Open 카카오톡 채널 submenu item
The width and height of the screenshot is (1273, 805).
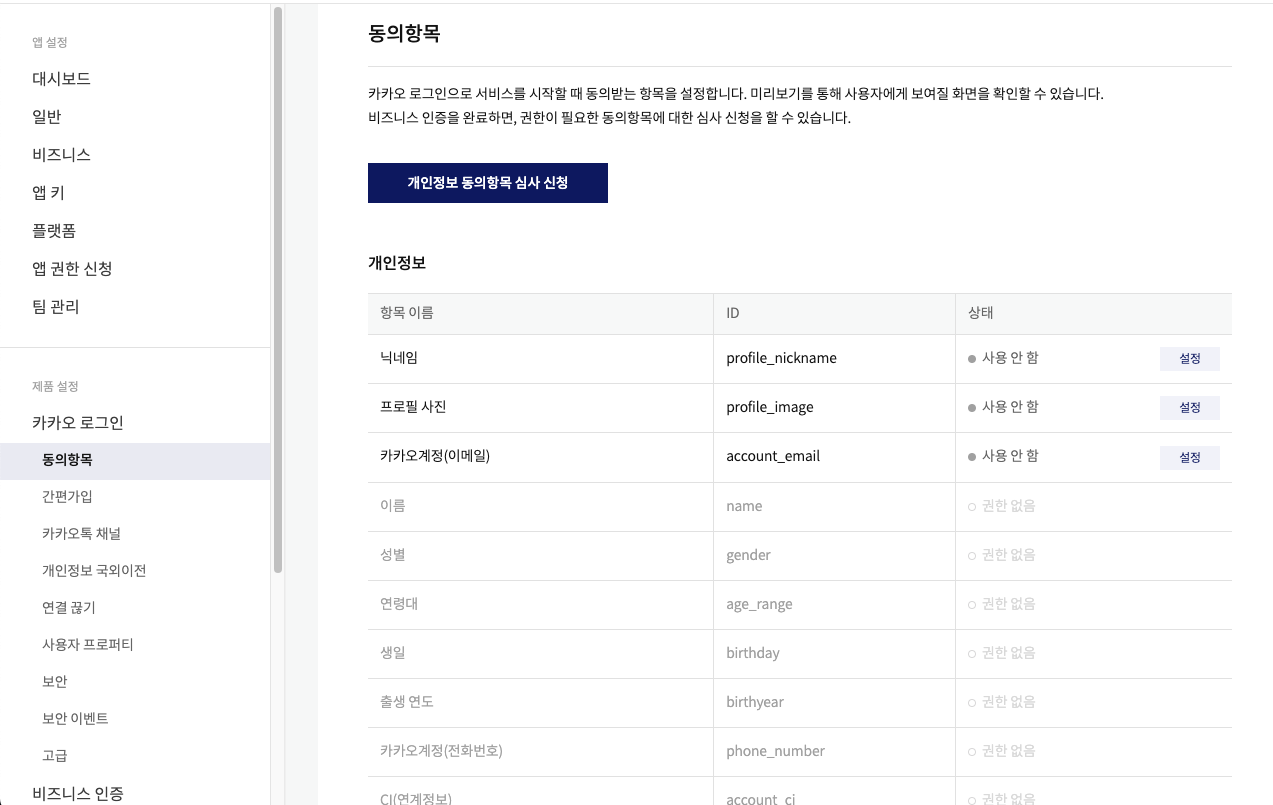(x=81, y=534)
